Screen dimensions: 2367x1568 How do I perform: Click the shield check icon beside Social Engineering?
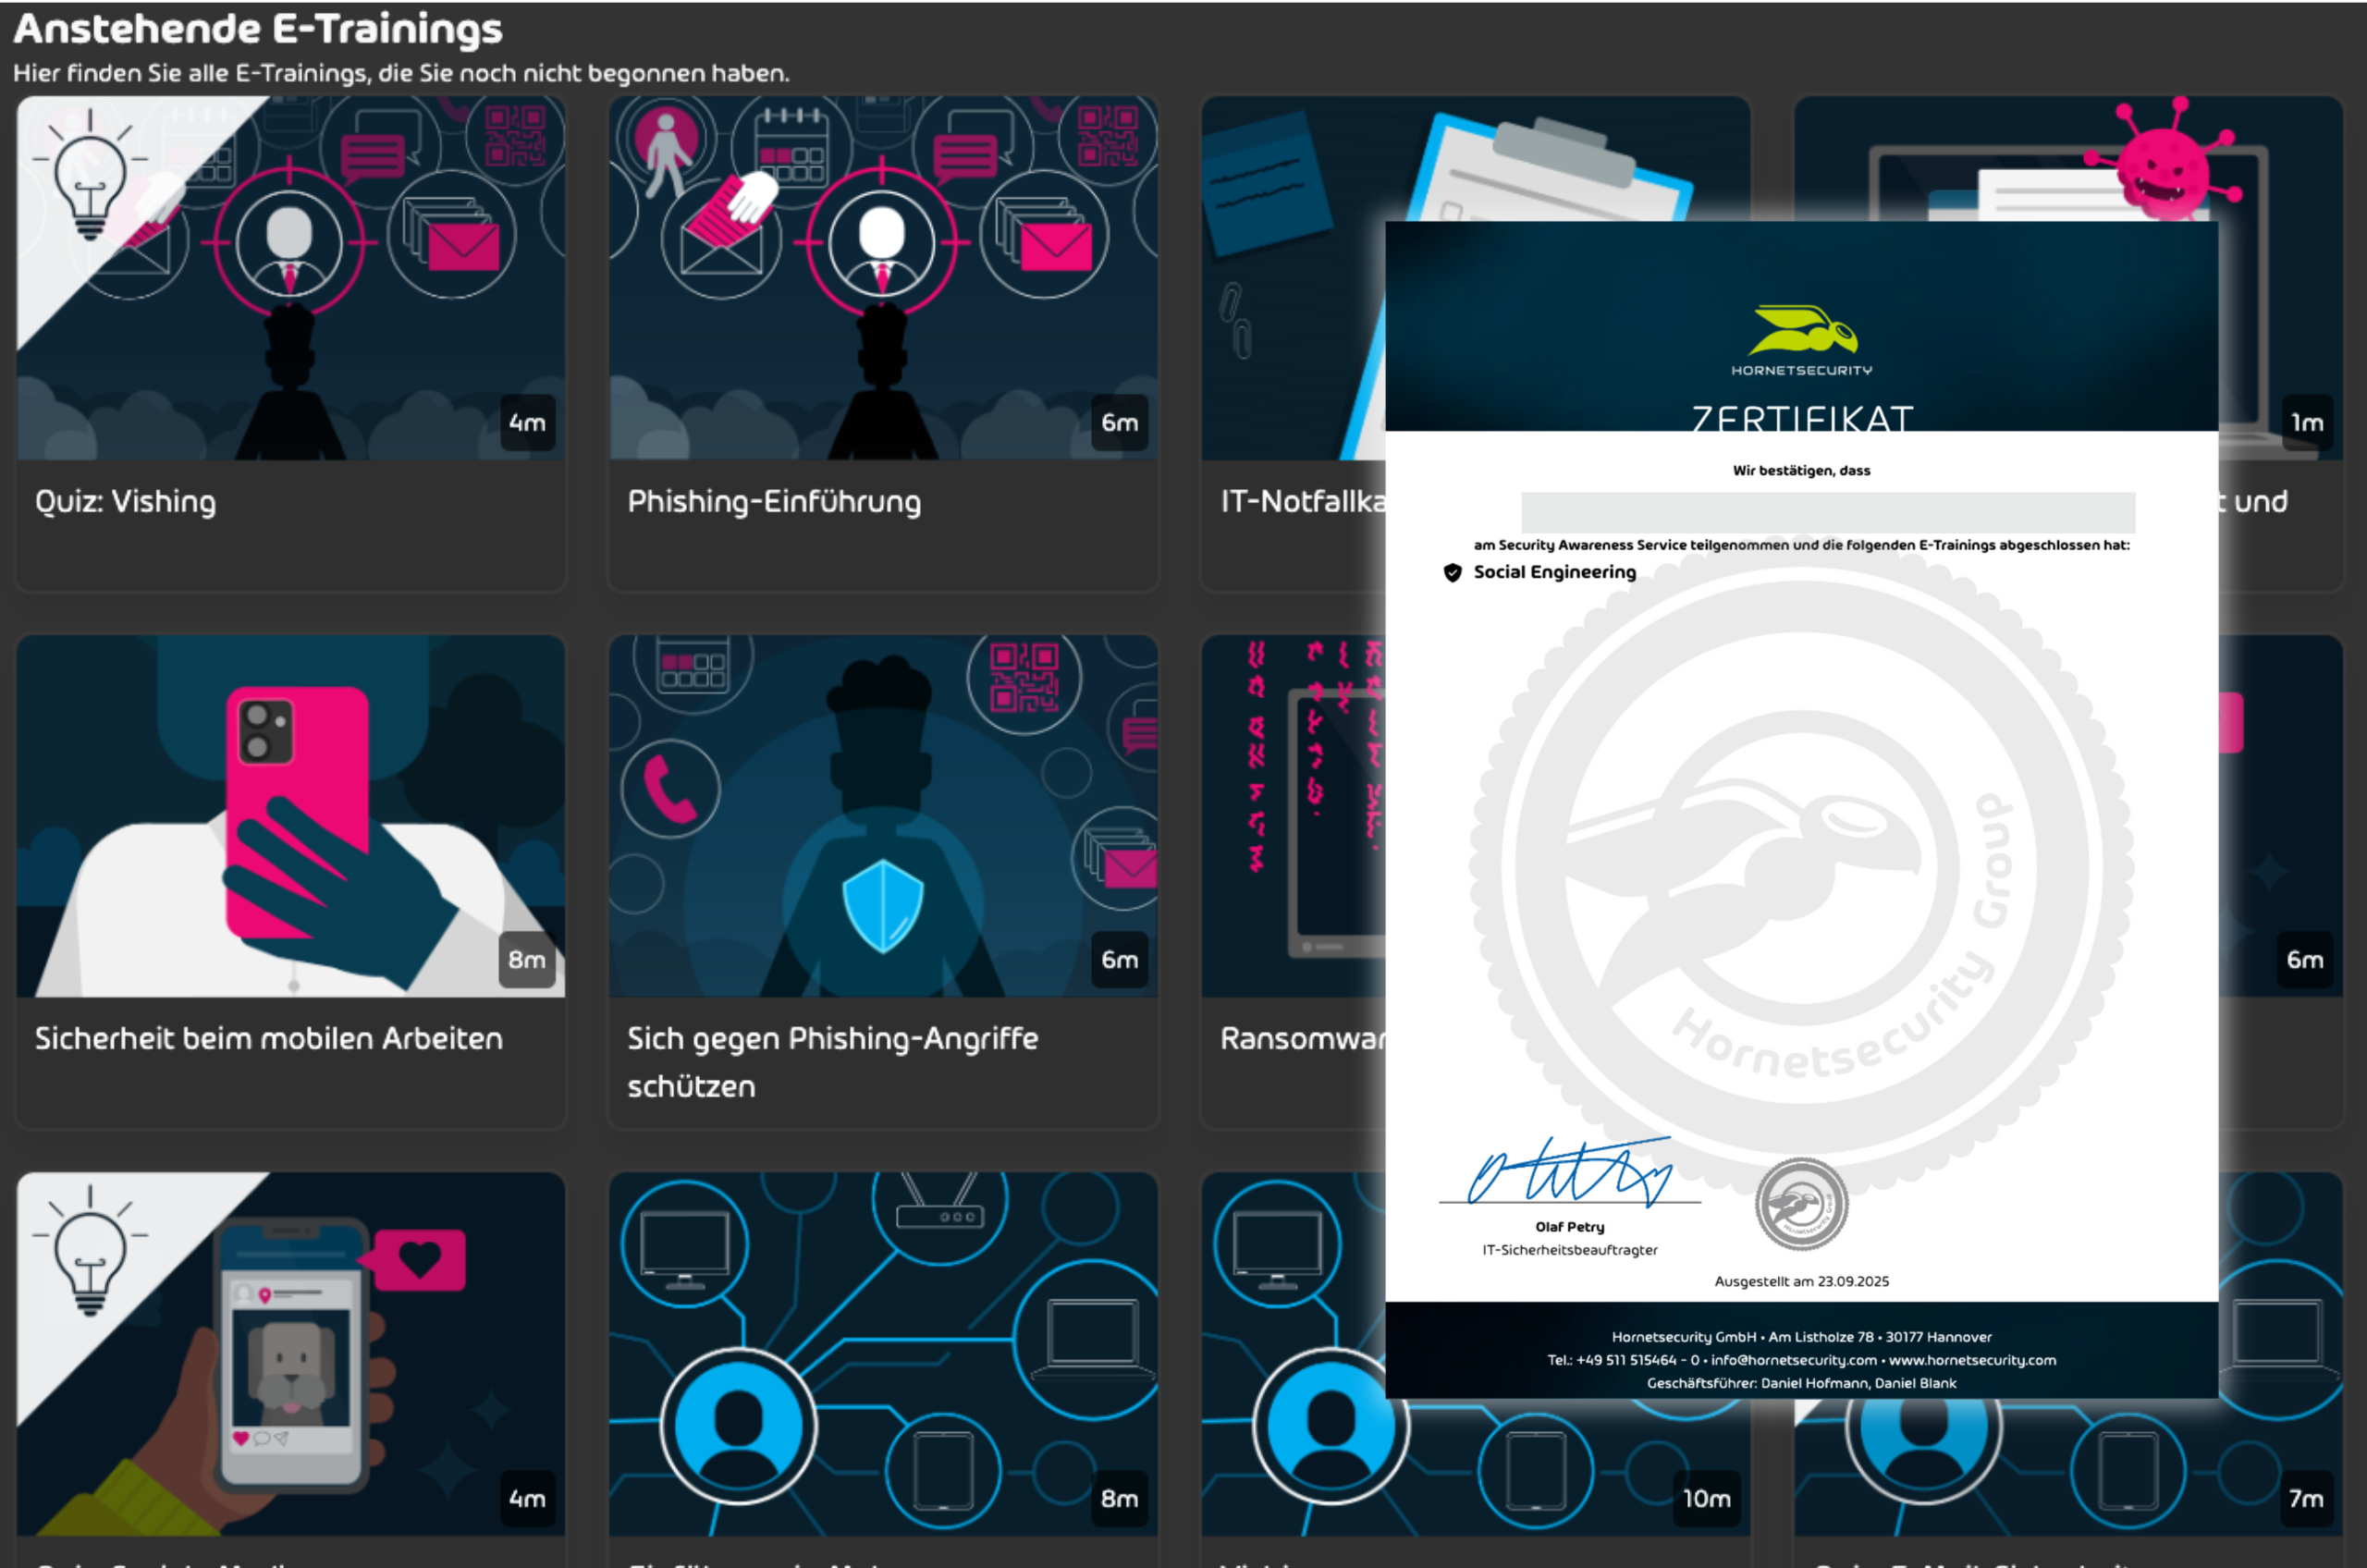click(x=1452, y=572)
